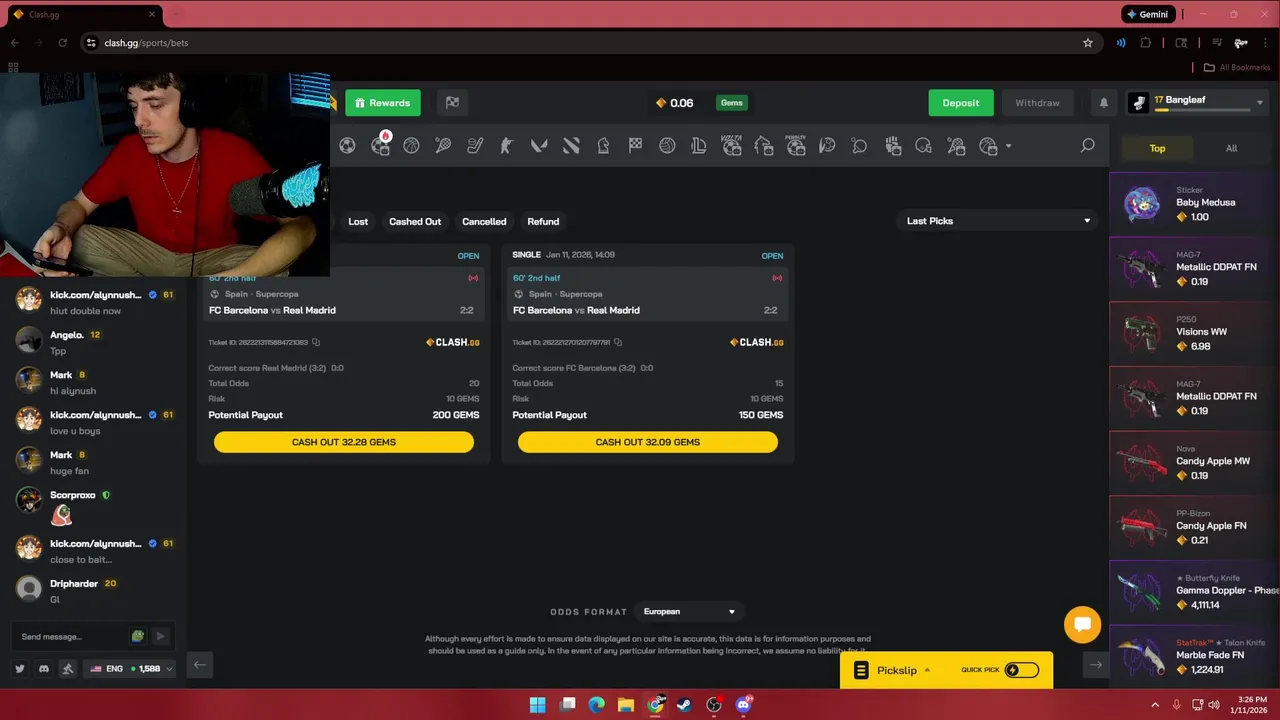Open the All Bookmarks folder
Viewport: 1280px width, 720px height.
1237,67
